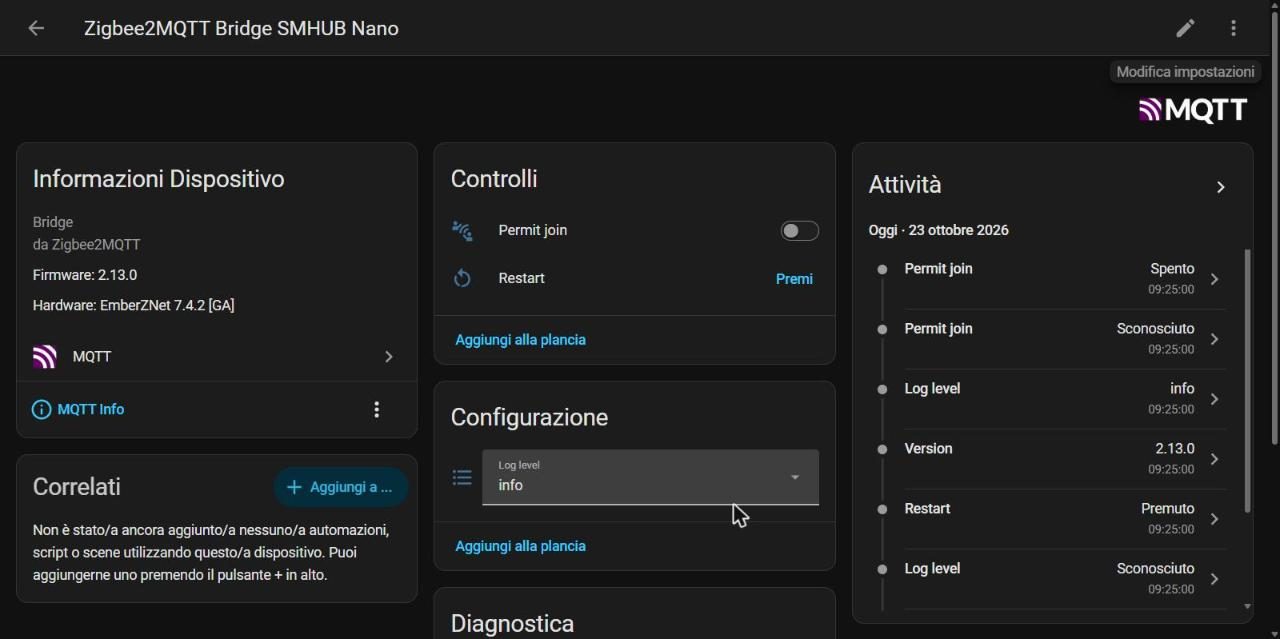Open the Permit join Sconosciuto activity chevron
1280x639 pixels.
pyautogui.click(x=1214, y=339)
